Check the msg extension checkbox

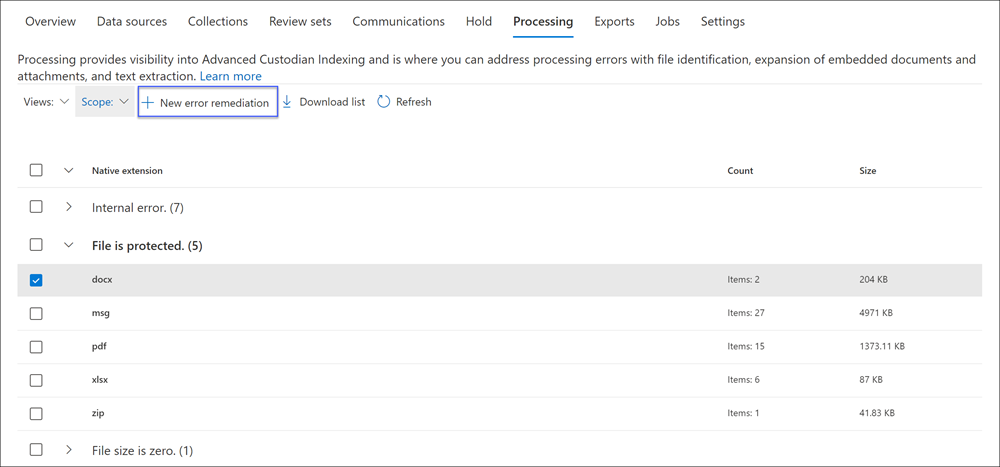click(36, 313)
